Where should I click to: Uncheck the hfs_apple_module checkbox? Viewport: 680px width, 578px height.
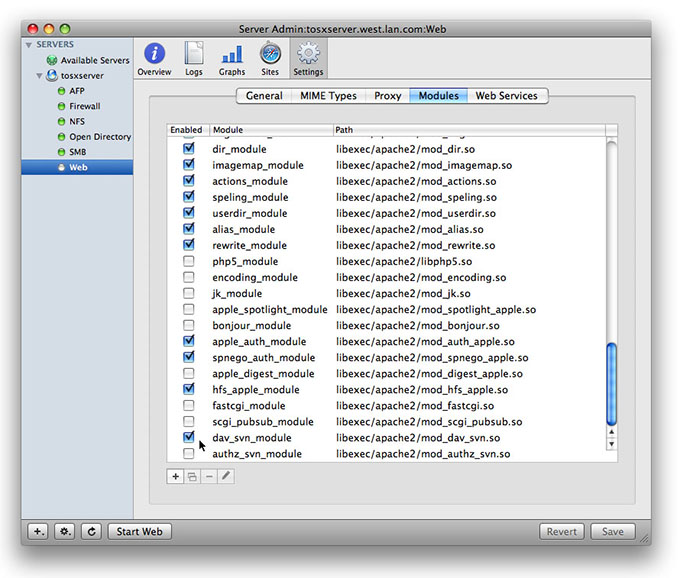pyautogui.click(x=189, y=389)
